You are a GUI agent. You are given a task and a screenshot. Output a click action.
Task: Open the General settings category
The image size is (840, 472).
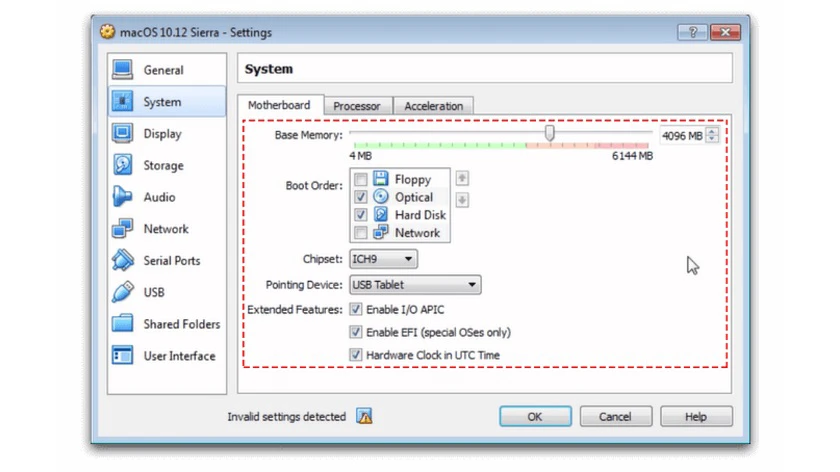pyautogui.click(x=167, y=70)
